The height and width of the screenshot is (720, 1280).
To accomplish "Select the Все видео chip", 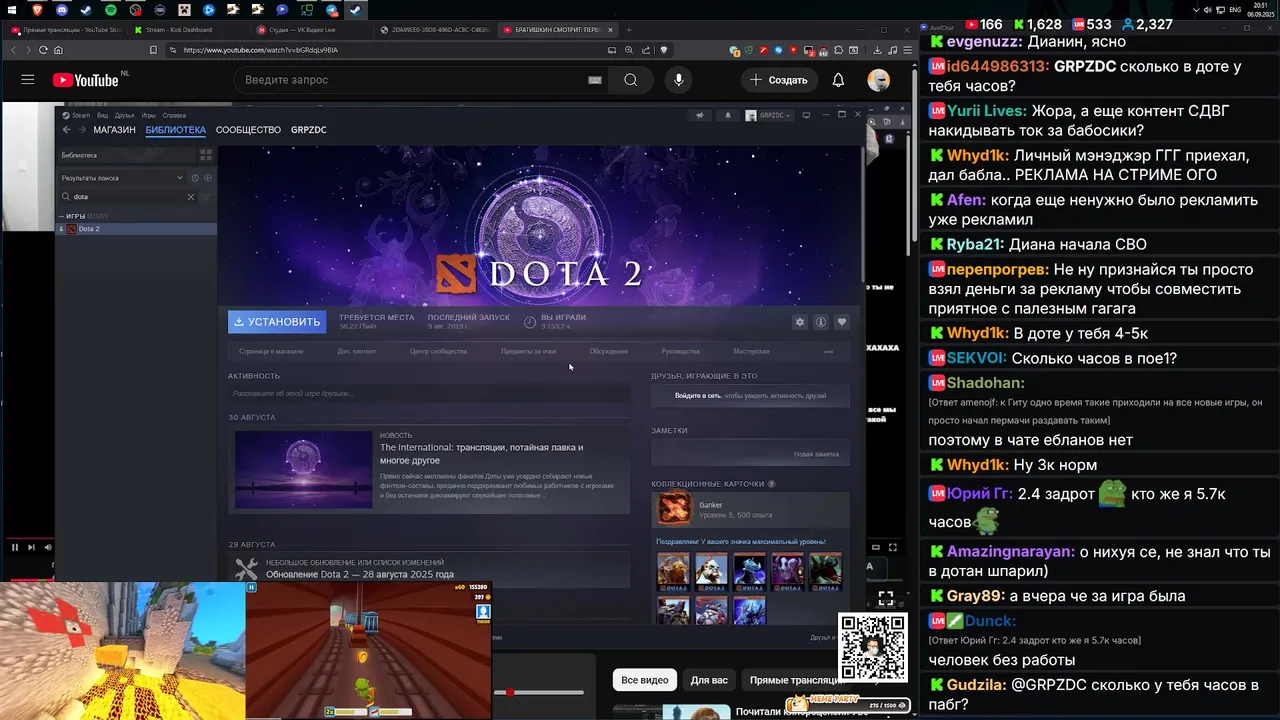I will 645,680.
